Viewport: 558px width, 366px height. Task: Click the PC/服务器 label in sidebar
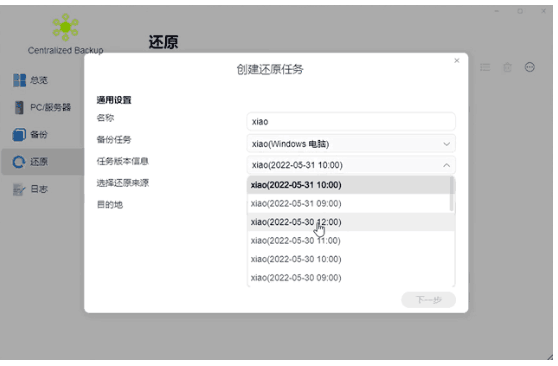50,107
